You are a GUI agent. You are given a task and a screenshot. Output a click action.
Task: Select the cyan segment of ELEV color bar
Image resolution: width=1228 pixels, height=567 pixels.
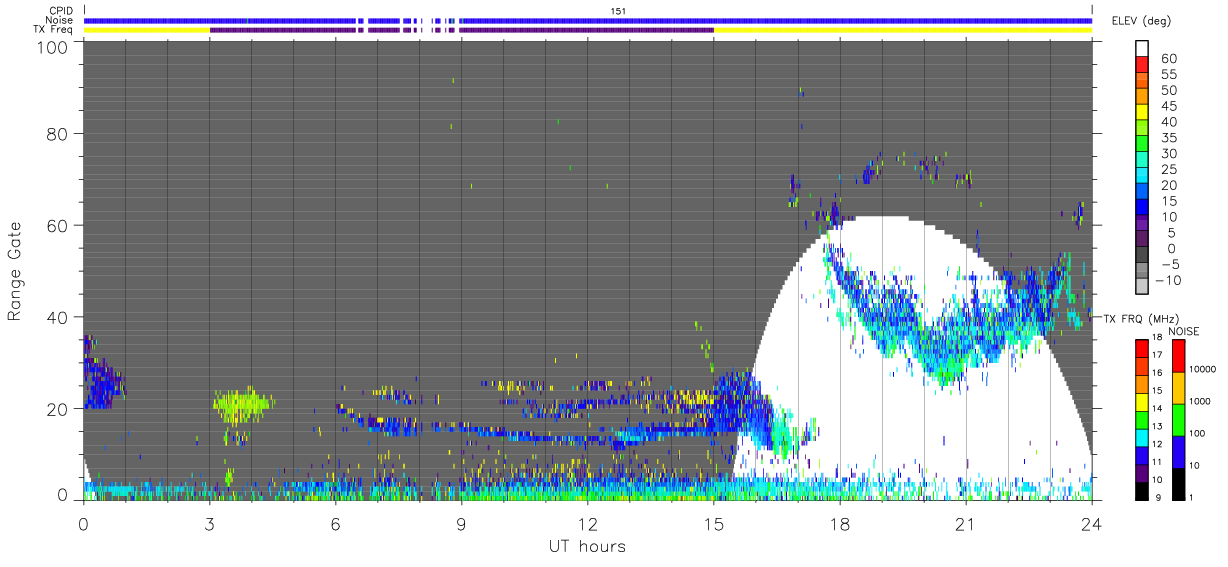pyautogui.click(x=1142, y=173)
